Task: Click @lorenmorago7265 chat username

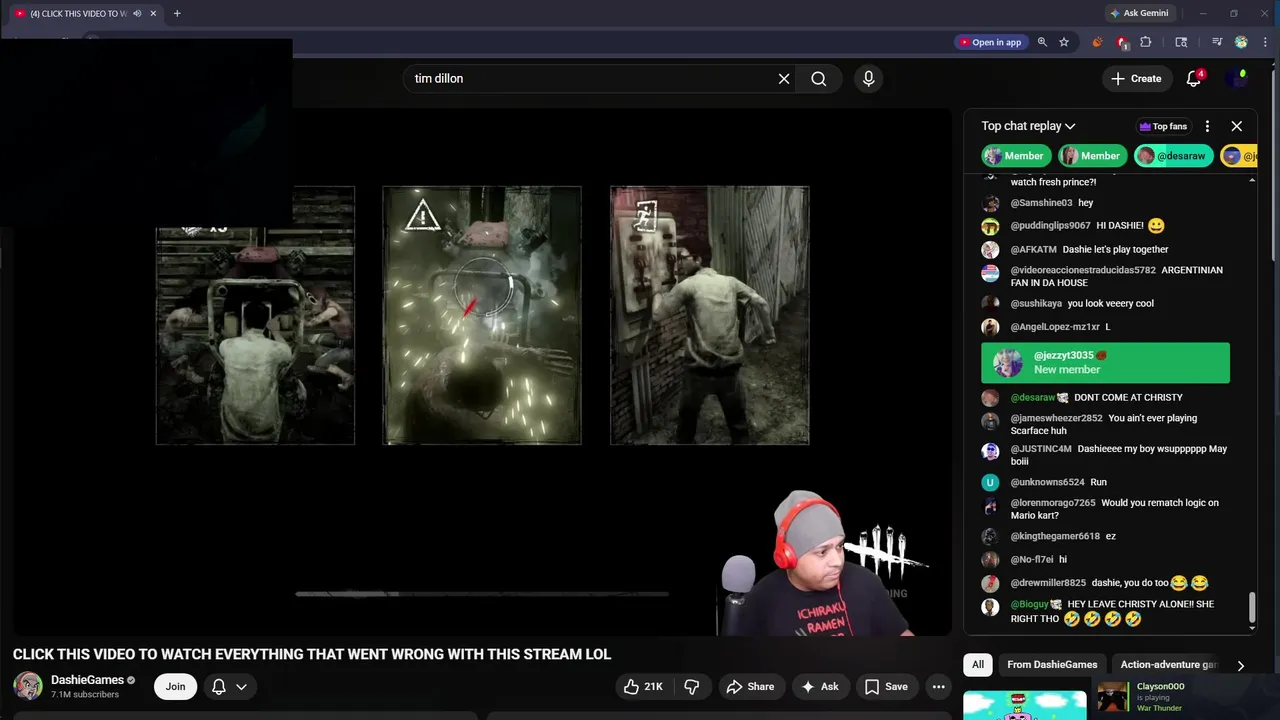Action: point(1053,503)
